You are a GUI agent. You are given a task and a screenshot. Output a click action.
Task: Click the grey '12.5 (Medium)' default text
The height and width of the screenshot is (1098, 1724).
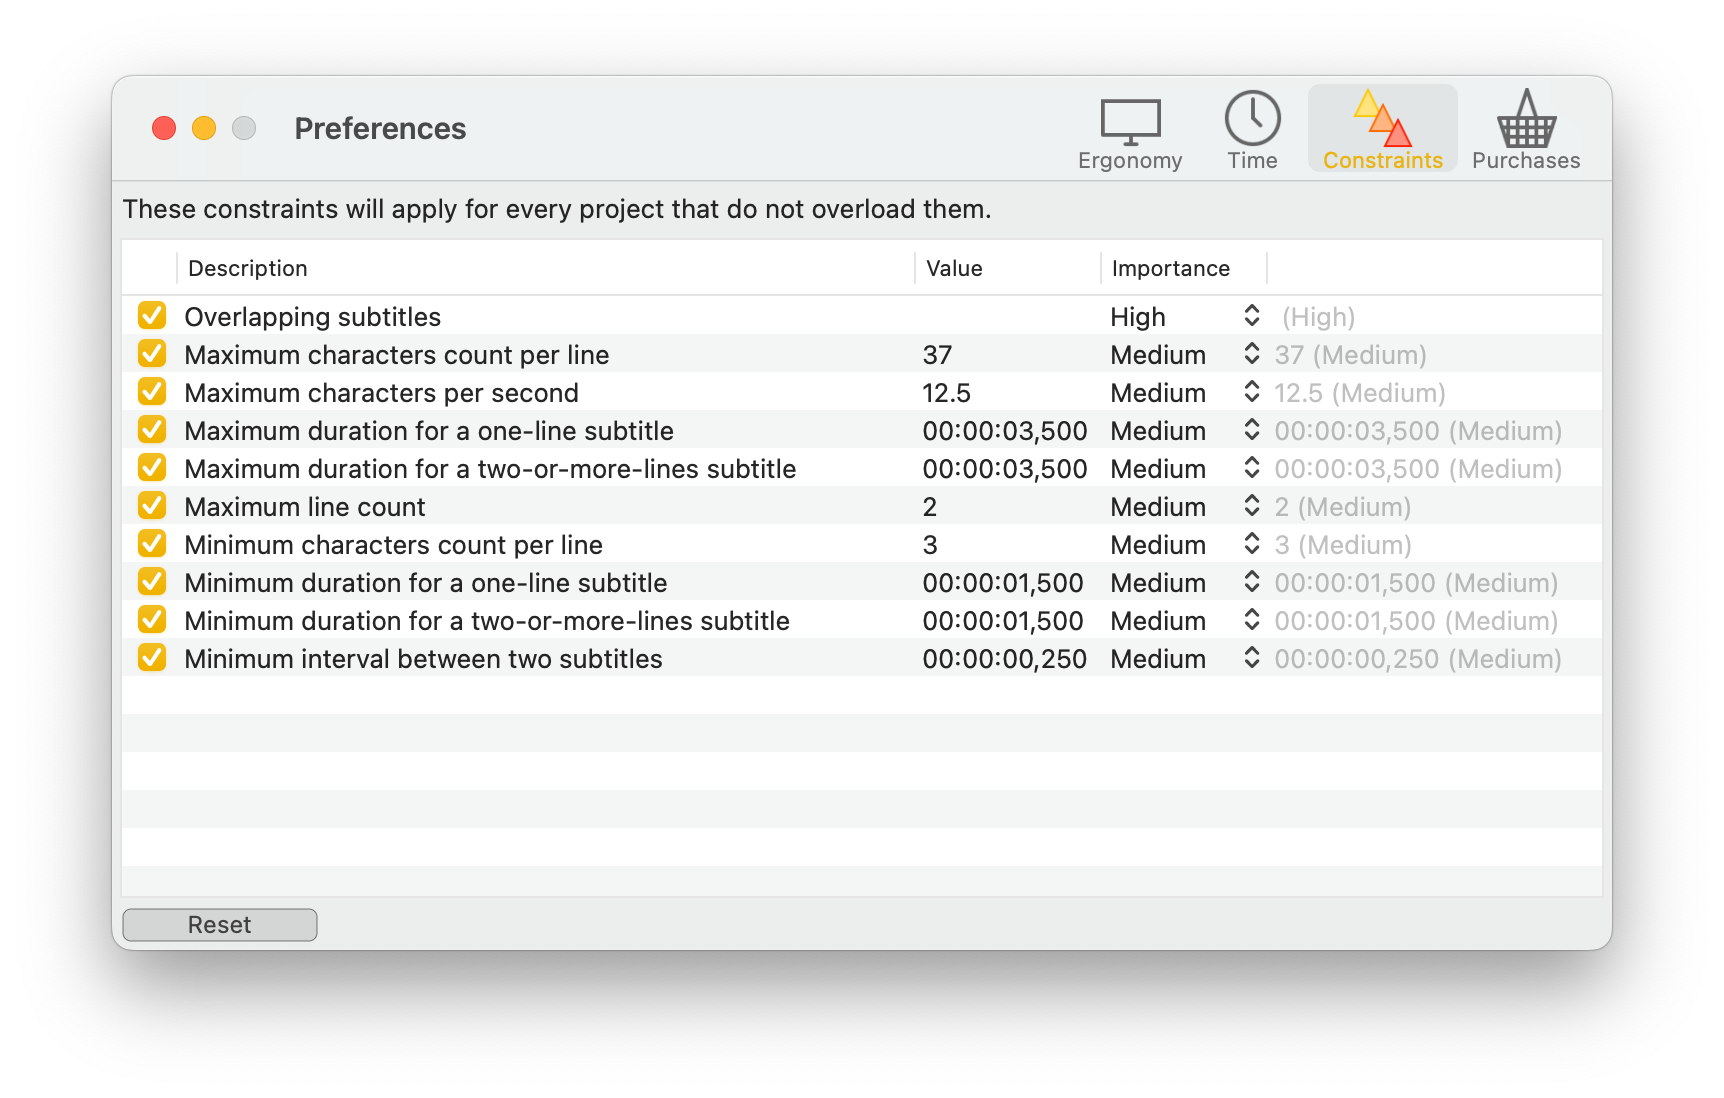pyautogui.click(x=1360, y=393)
